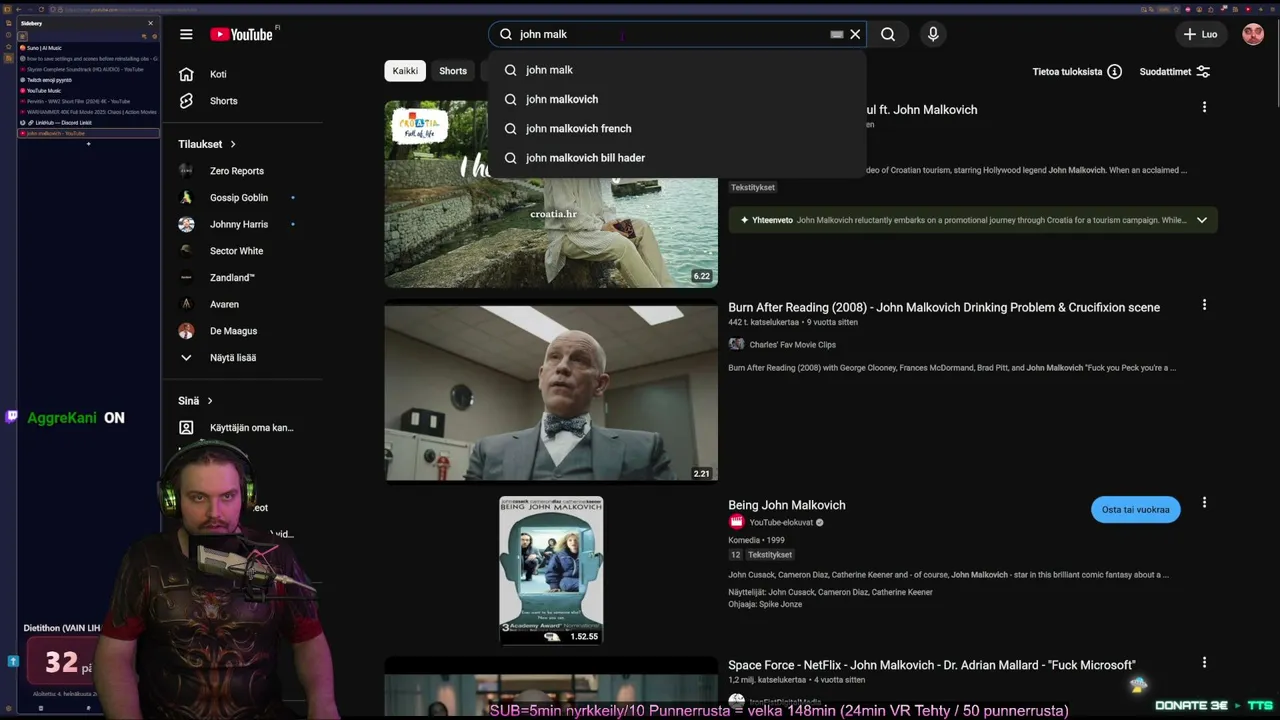The height and width of the screenshot is (720, 1280).
Task: Open the account avatar menu
Action: 1253,34
